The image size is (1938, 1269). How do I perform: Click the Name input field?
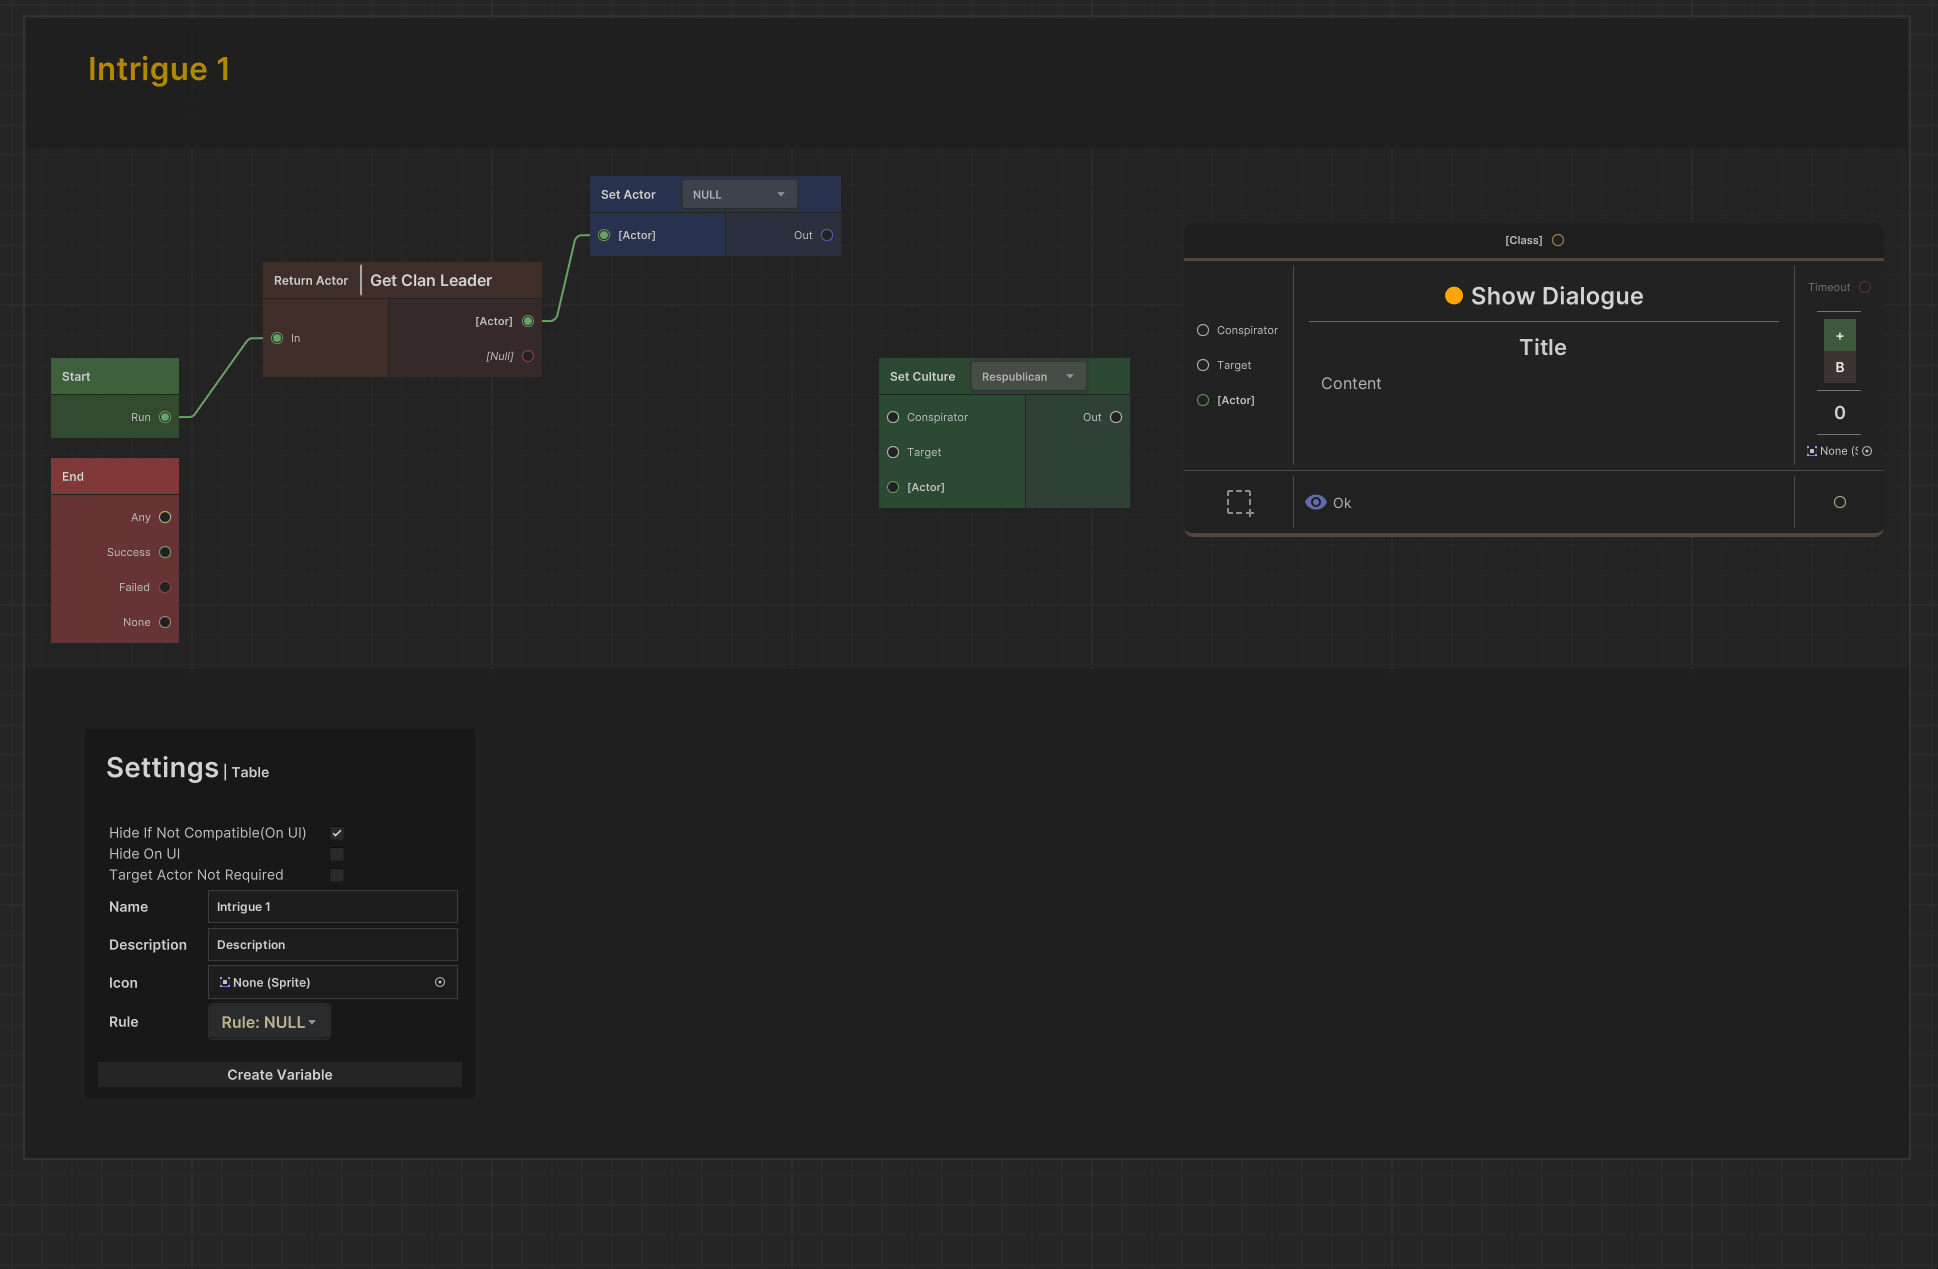coord(332,907)
